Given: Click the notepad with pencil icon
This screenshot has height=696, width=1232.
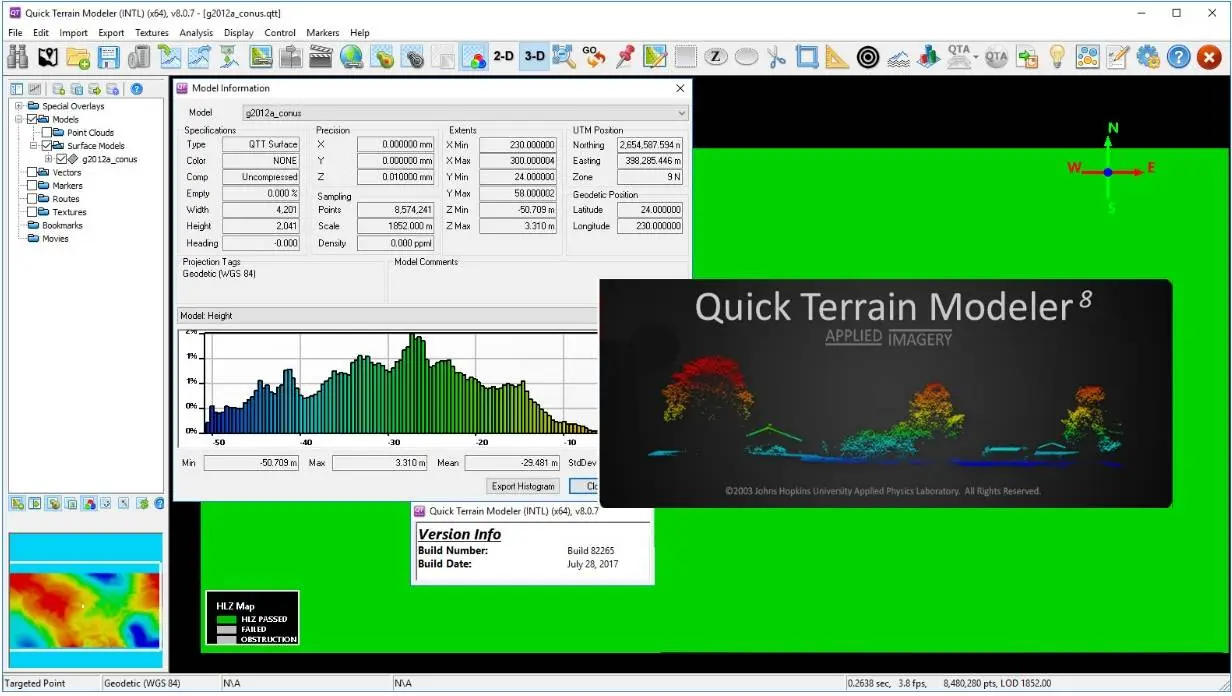Looking at the screenshot, I should click(1118, 57).
